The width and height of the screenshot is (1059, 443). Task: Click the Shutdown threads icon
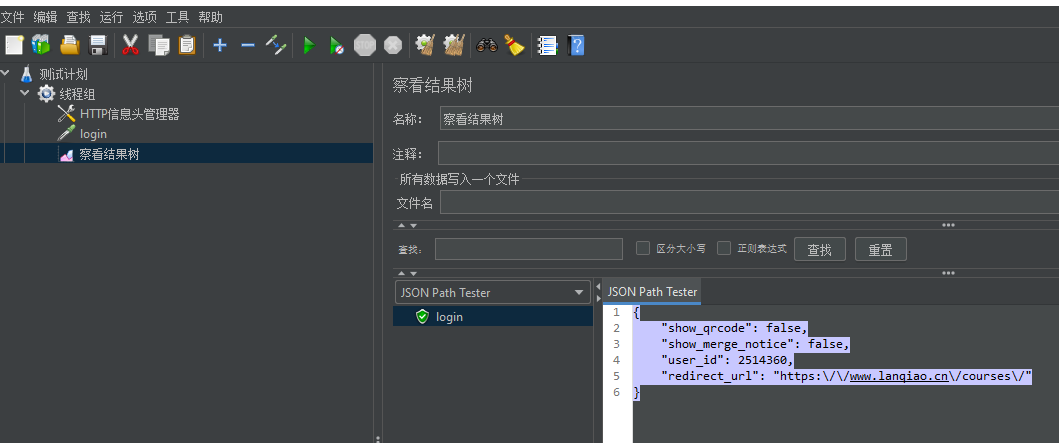(x=393, y=45)
